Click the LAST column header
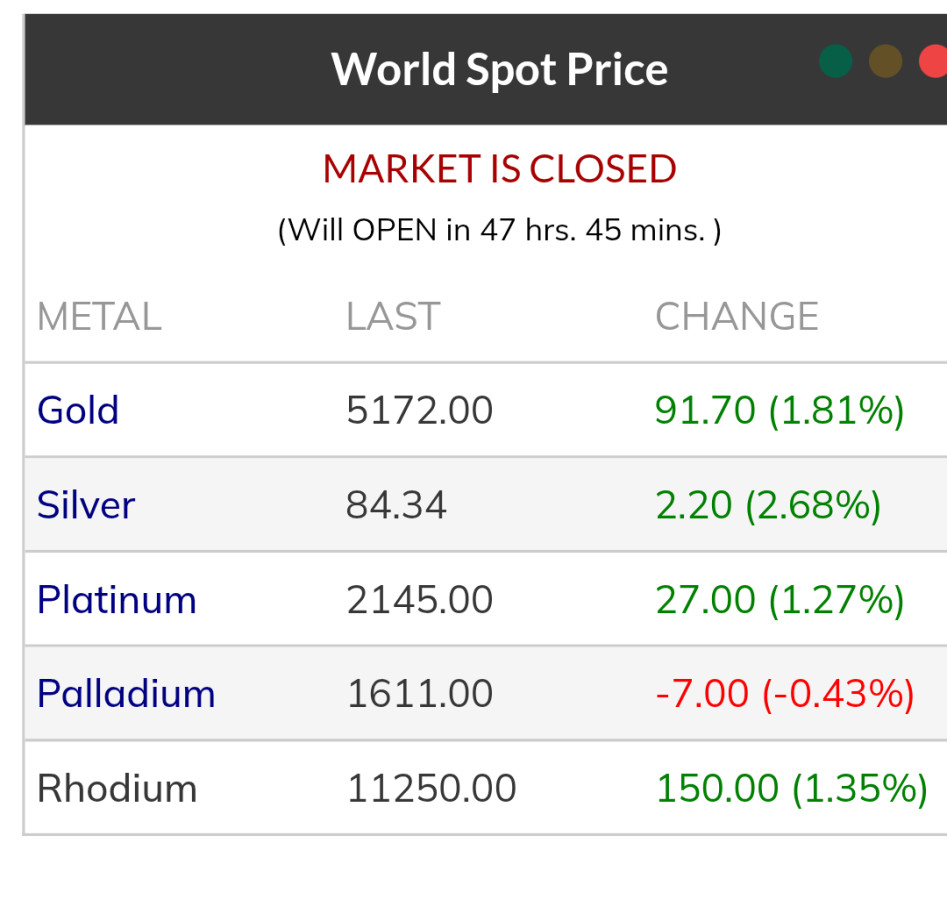The image size is (947, 900). 393,317
